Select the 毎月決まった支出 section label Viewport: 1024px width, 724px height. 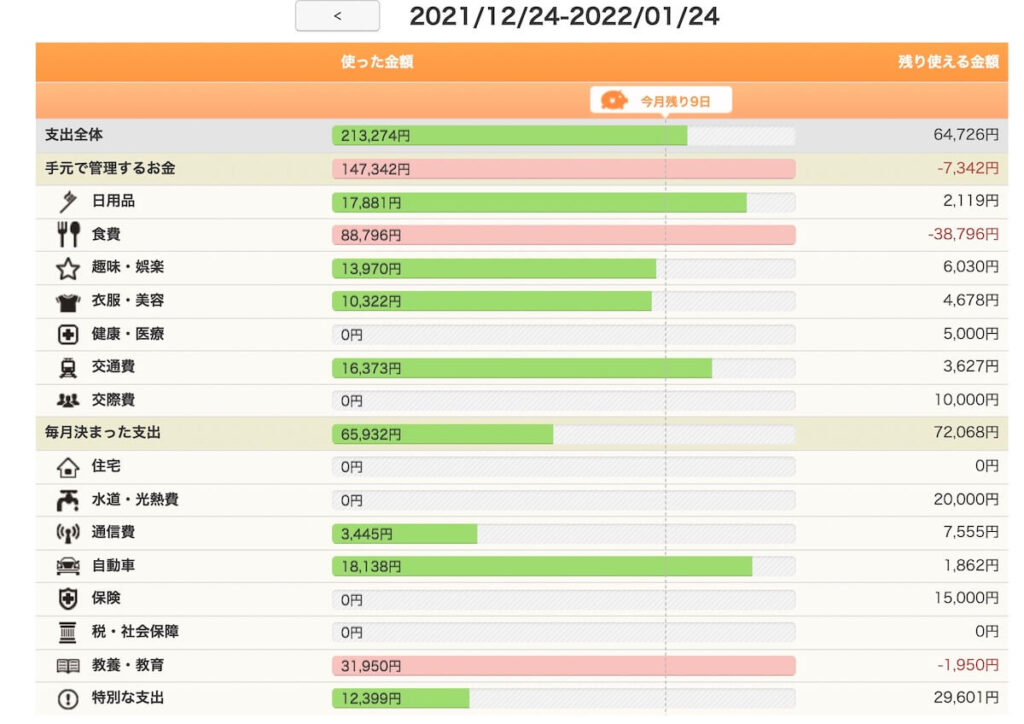[x=103, y=433]
